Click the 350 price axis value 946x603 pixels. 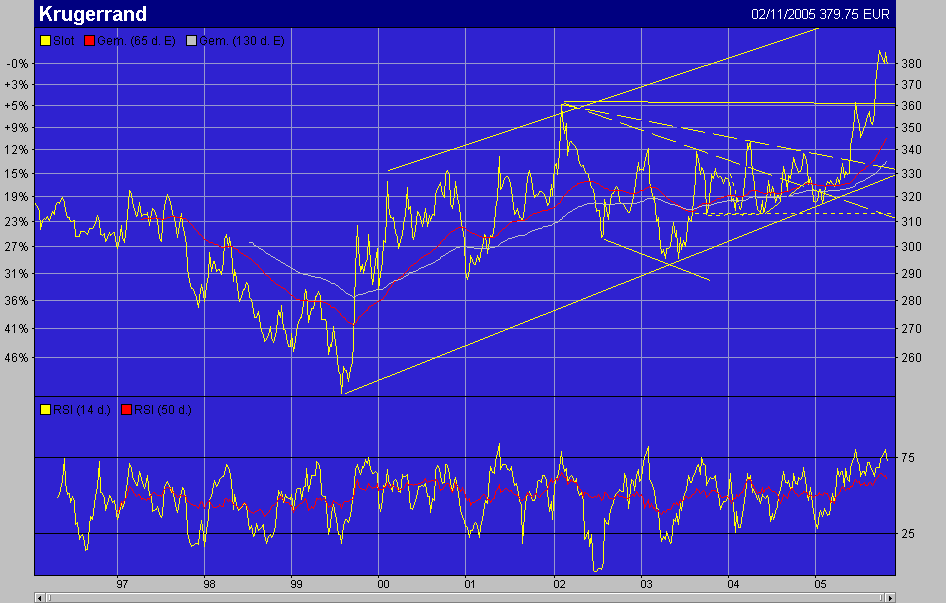point(912,128)
